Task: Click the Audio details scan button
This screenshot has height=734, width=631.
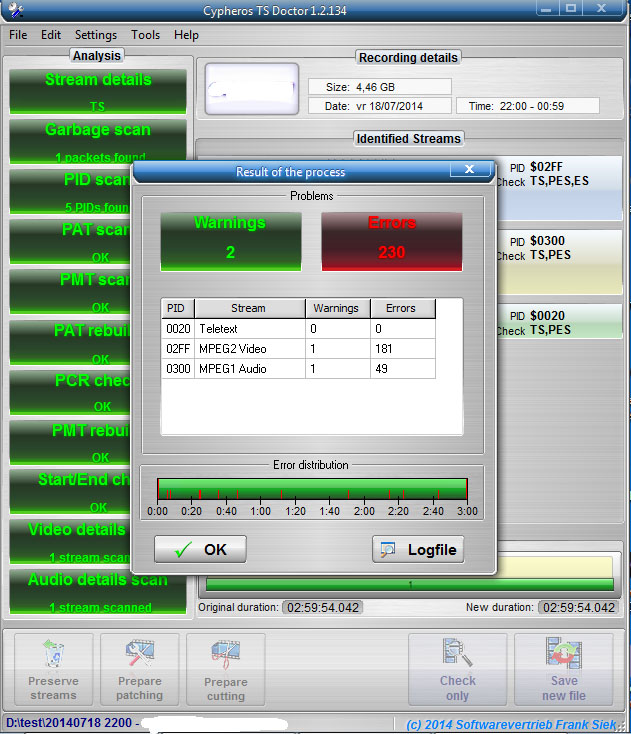Action: 98,592
